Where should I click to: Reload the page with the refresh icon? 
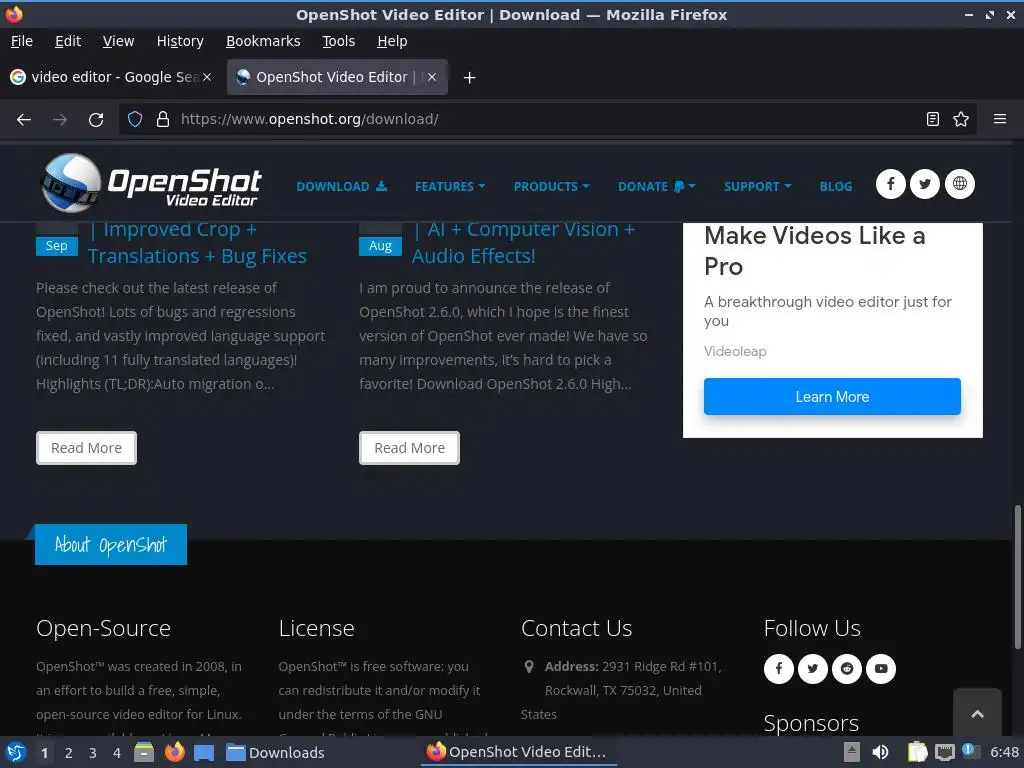click(x=96, y=120)
